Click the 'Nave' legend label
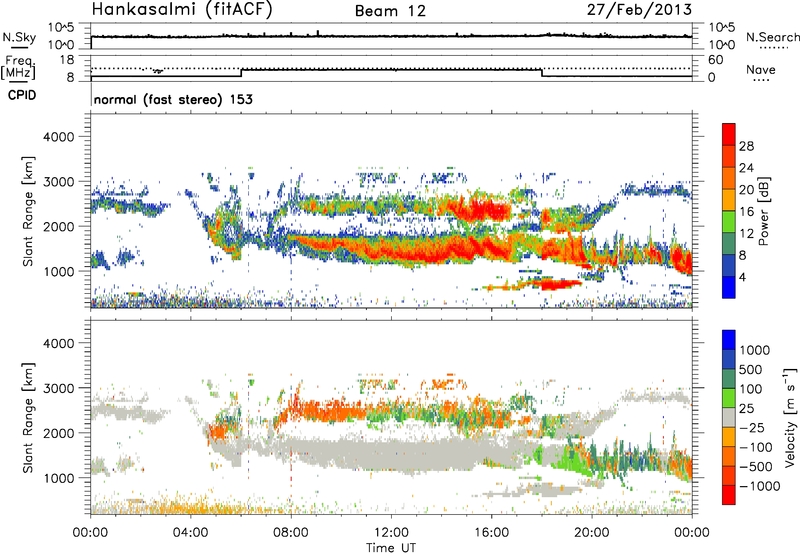This screenshot has width=800, height=554. [761, 69]
